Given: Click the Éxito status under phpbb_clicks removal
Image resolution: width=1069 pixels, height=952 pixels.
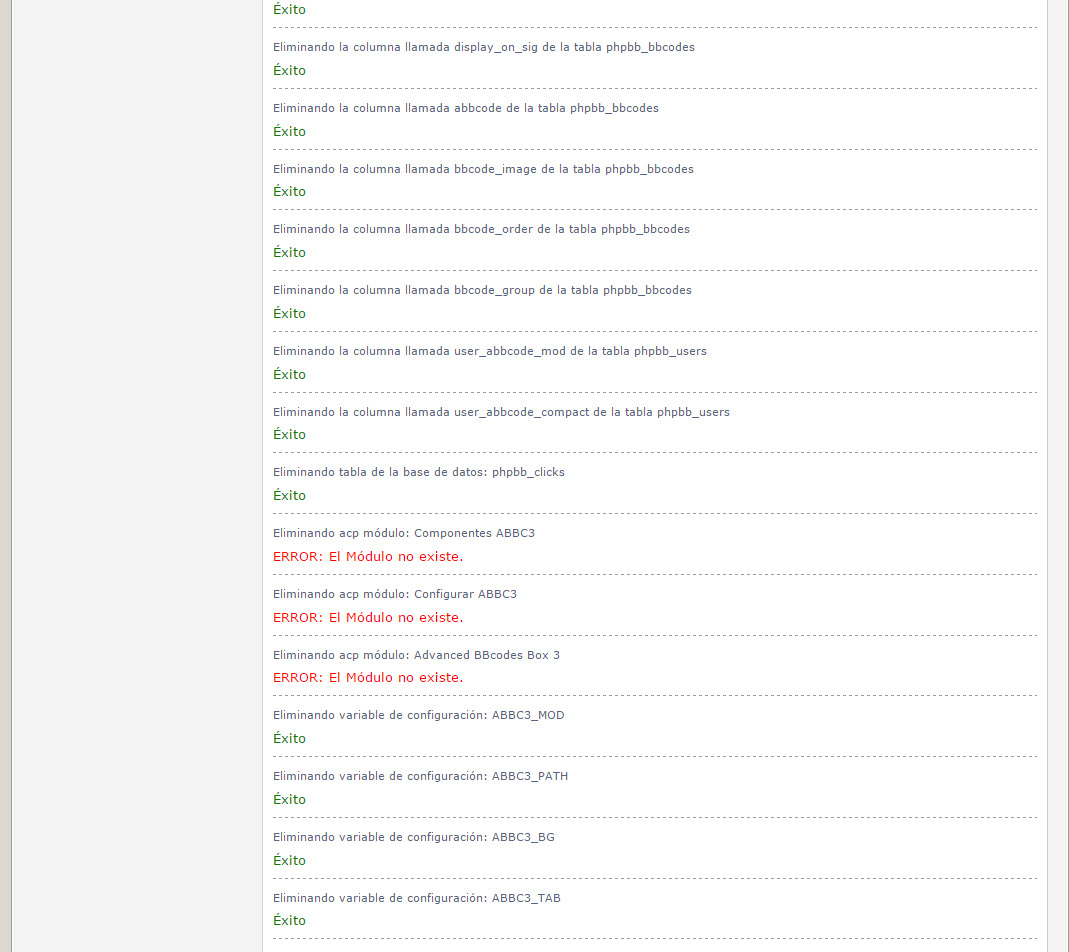Looking at the screenshot, I should 289,495.
